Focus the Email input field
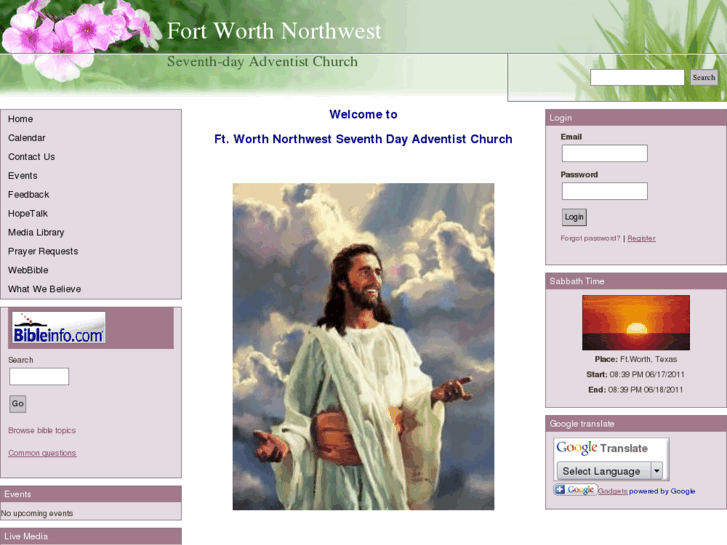Image resolution: width=727 pixels, height=545 pixels. 605,153
